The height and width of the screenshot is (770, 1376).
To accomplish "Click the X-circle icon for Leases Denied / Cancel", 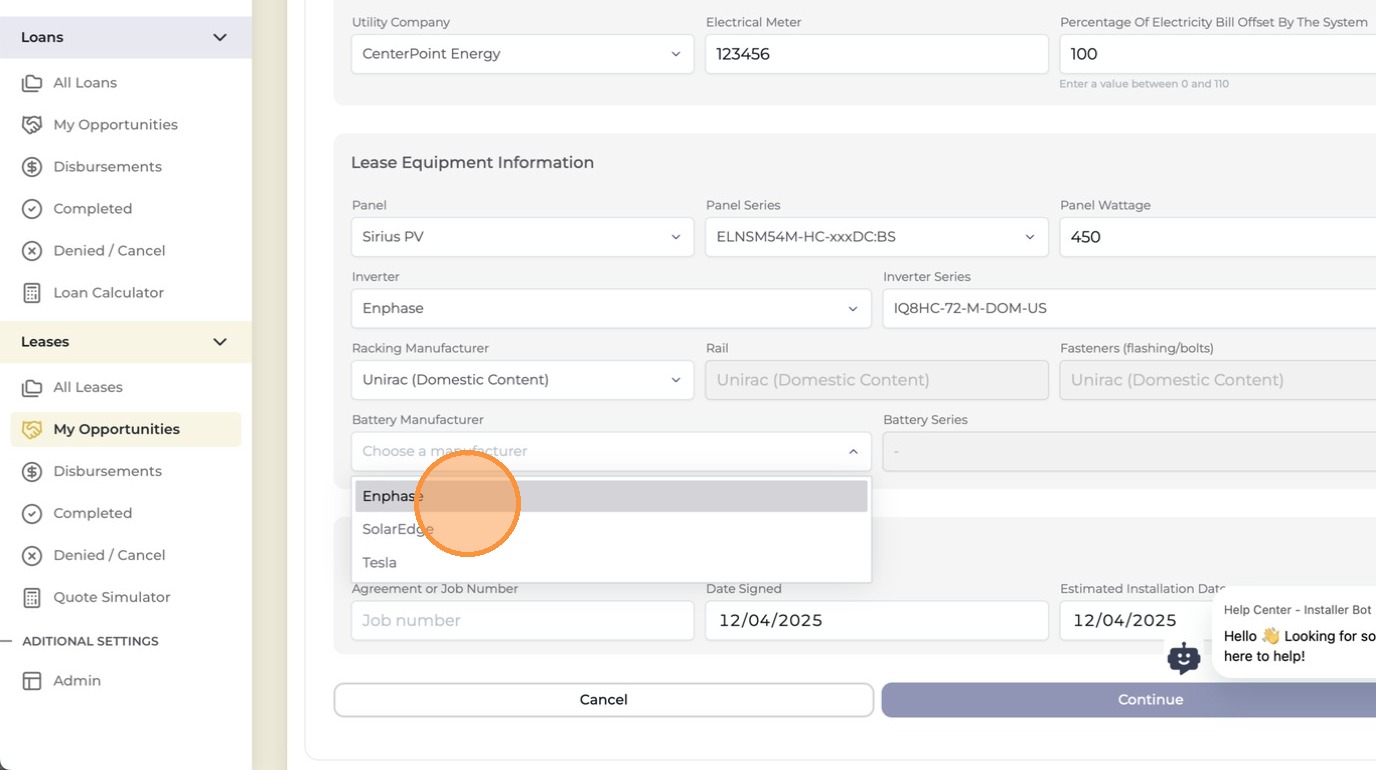I will (32, 555).
